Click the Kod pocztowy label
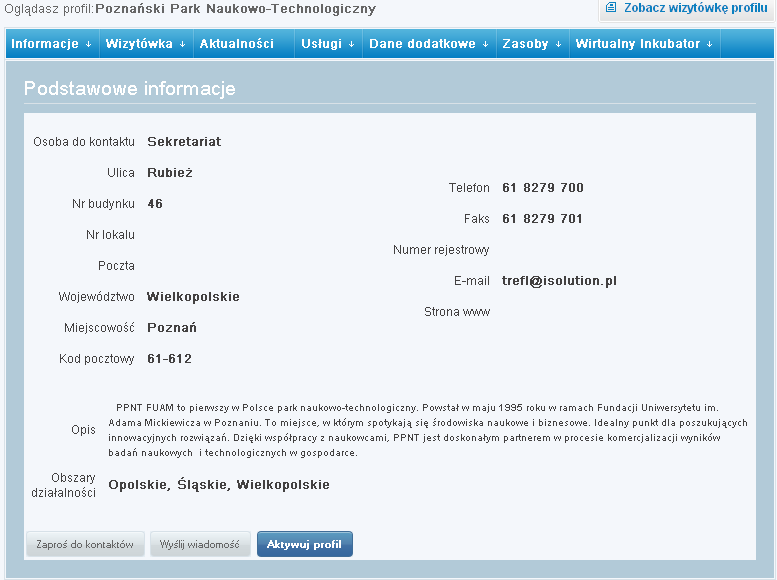The height and width of the screenshot is (580, 777). point(97,359)
